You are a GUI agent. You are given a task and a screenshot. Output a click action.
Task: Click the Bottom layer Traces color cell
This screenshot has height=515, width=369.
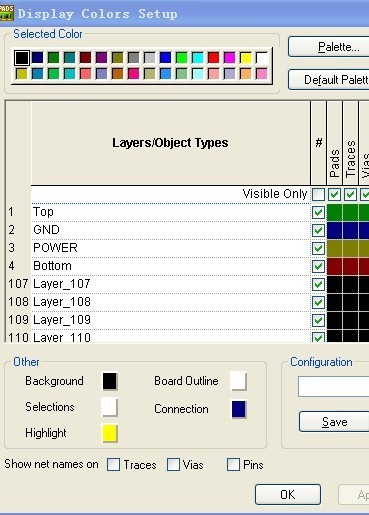(x=350, y=266)
